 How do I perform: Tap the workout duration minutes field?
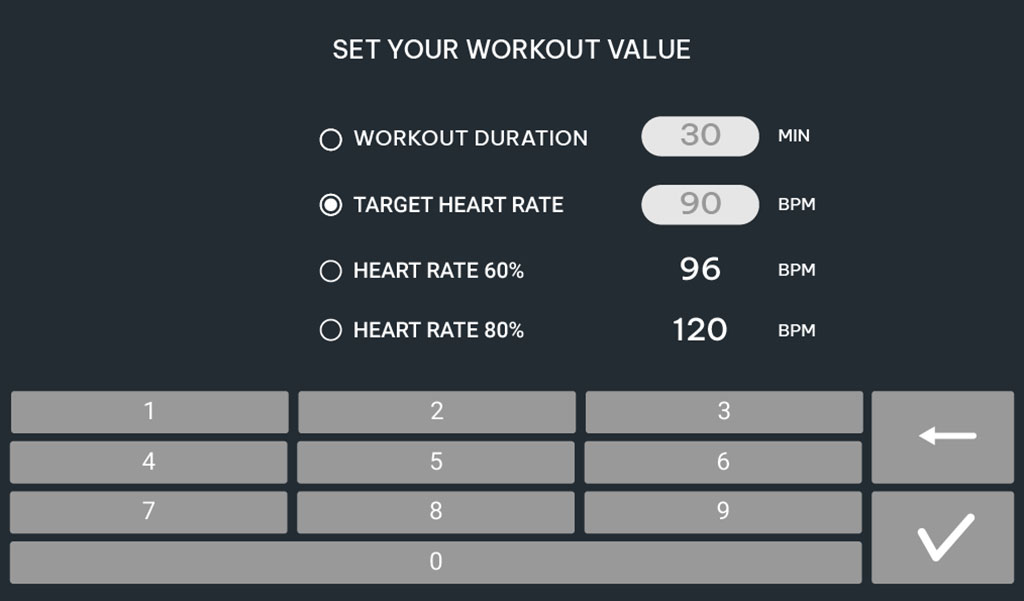pyautogui.click(x=700, y=136)
